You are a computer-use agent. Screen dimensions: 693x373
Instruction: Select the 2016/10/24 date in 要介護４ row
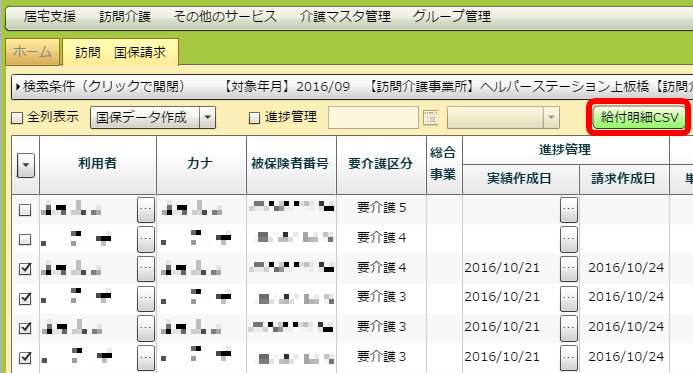[626, 268]
